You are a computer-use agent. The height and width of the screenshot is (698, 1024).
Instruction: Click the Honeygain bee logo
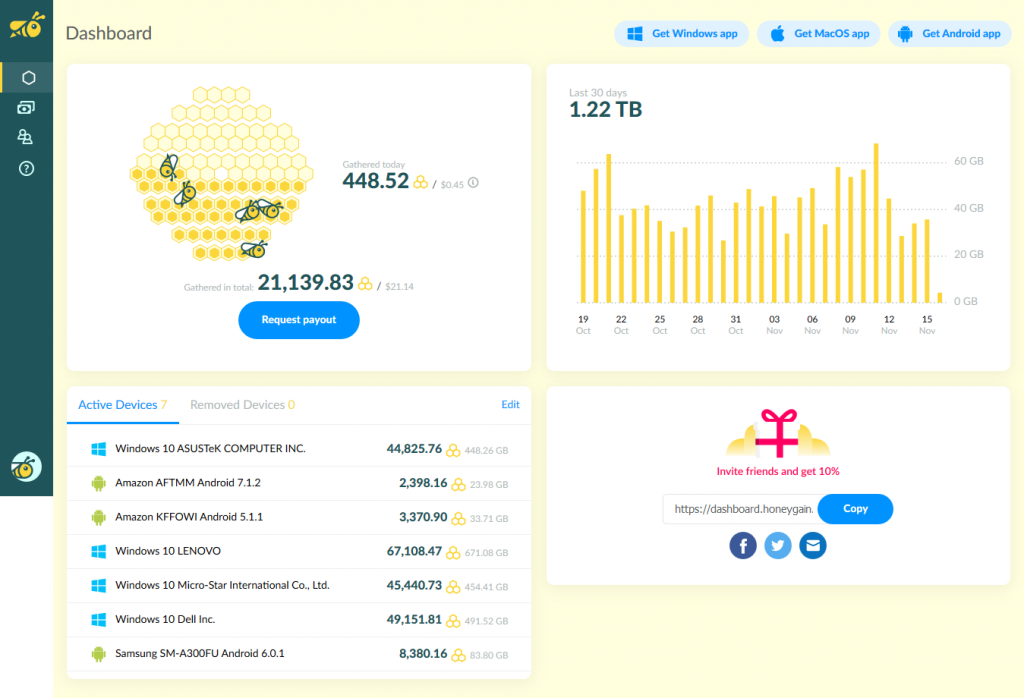[27, 25]
